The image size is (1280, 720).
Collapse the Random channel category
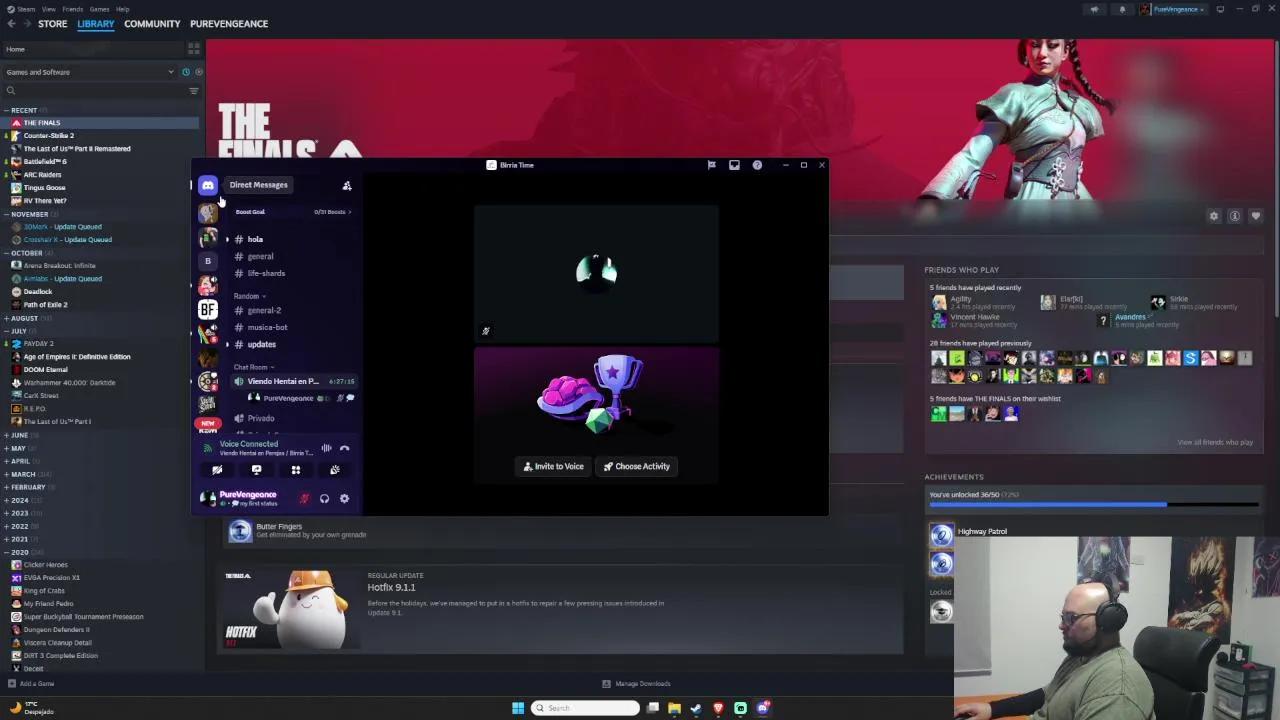pyautogui.click(x=249, y=296)
